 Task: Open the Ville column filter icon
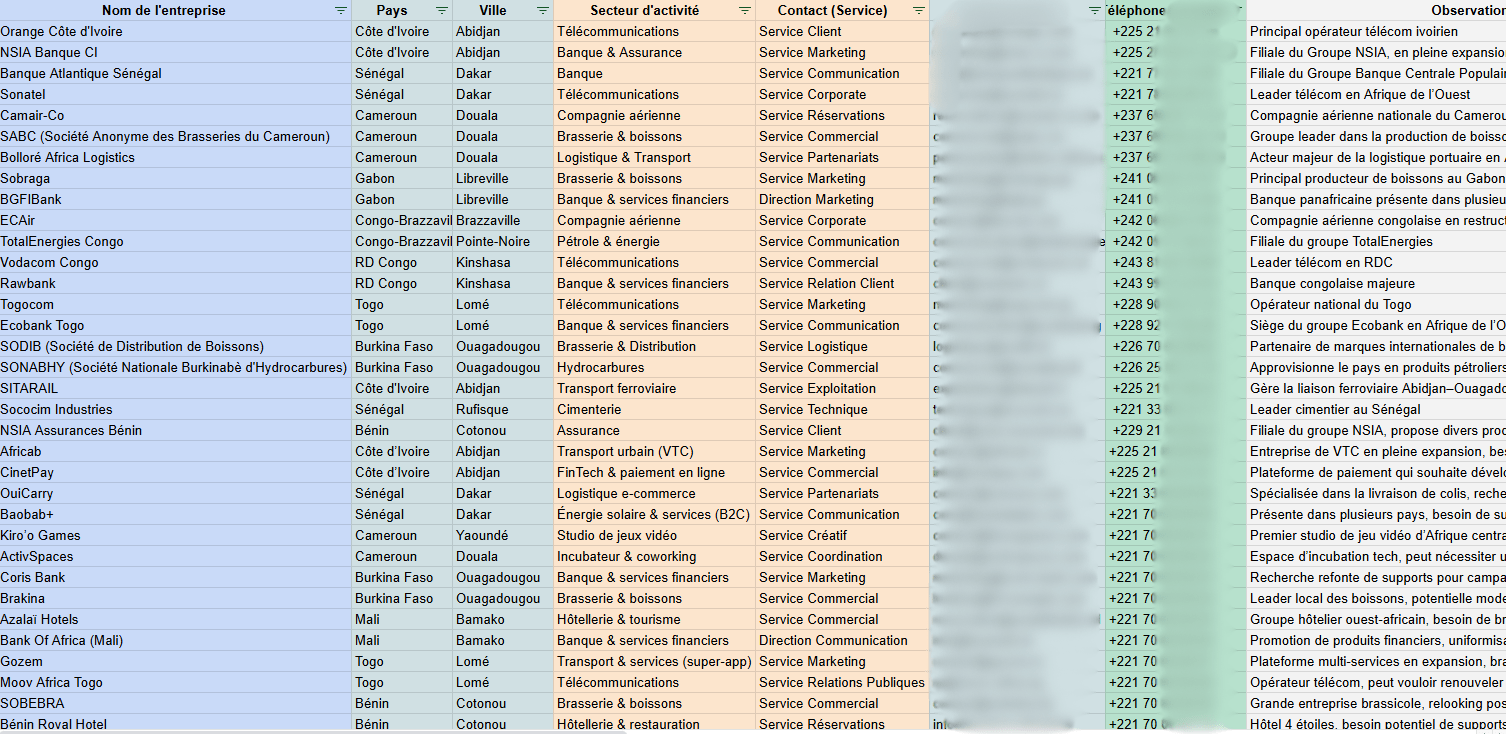(x=542, y=10)
